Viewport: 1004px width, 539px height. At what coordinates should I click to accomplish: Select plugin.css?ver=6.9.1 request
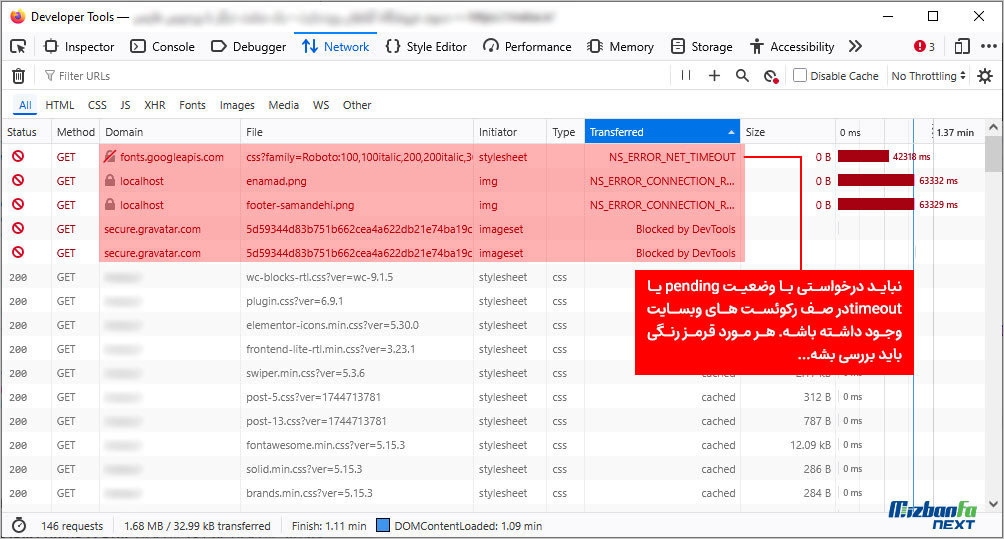tap(493, 301)
